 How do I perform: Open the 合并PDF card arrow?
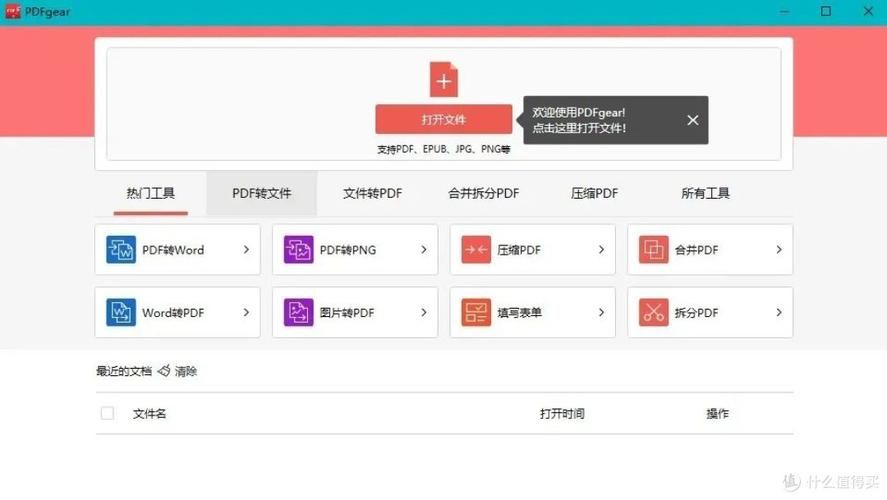pos(779,249)
